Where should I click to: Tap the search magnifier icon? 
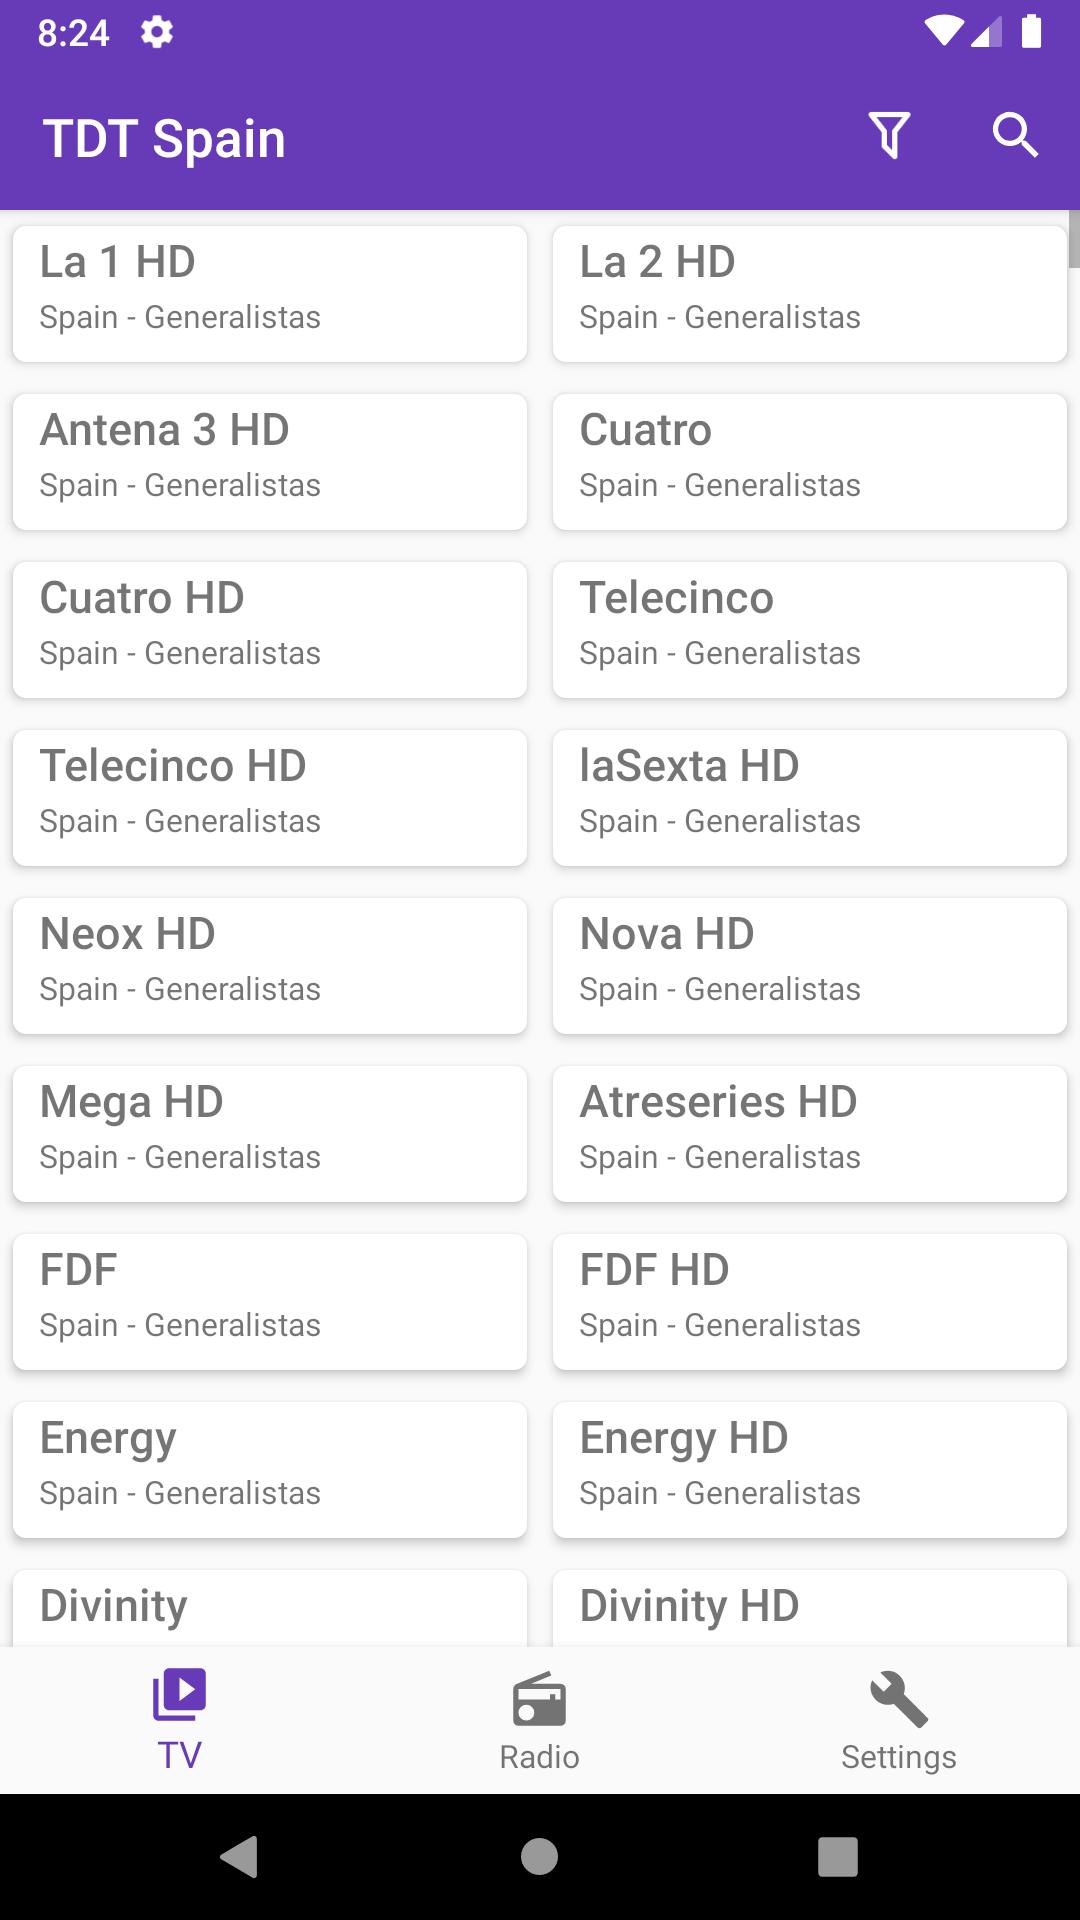(1015, 135)
